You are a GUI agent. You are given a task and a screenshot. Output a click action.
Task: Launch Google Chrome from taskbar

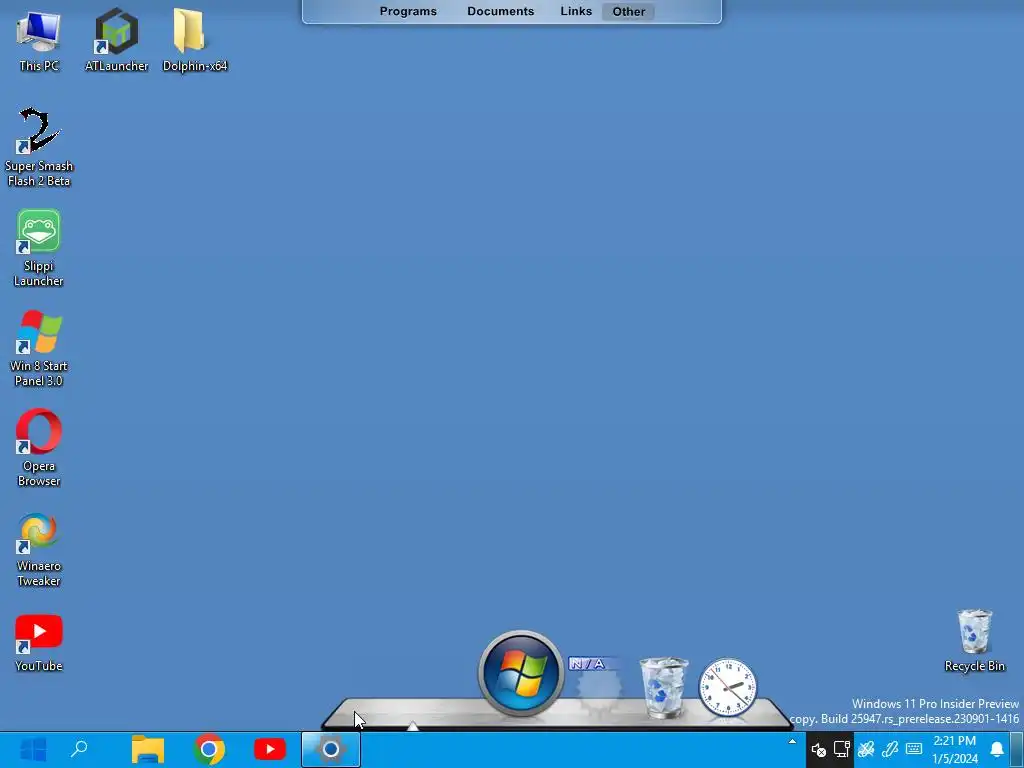pos(209,749)
